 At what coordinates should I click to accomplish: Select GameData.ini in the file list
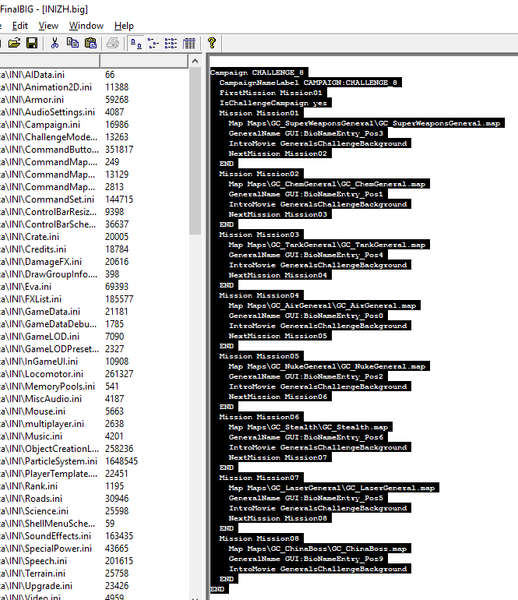pyautogui.click(x=52, y=311)
